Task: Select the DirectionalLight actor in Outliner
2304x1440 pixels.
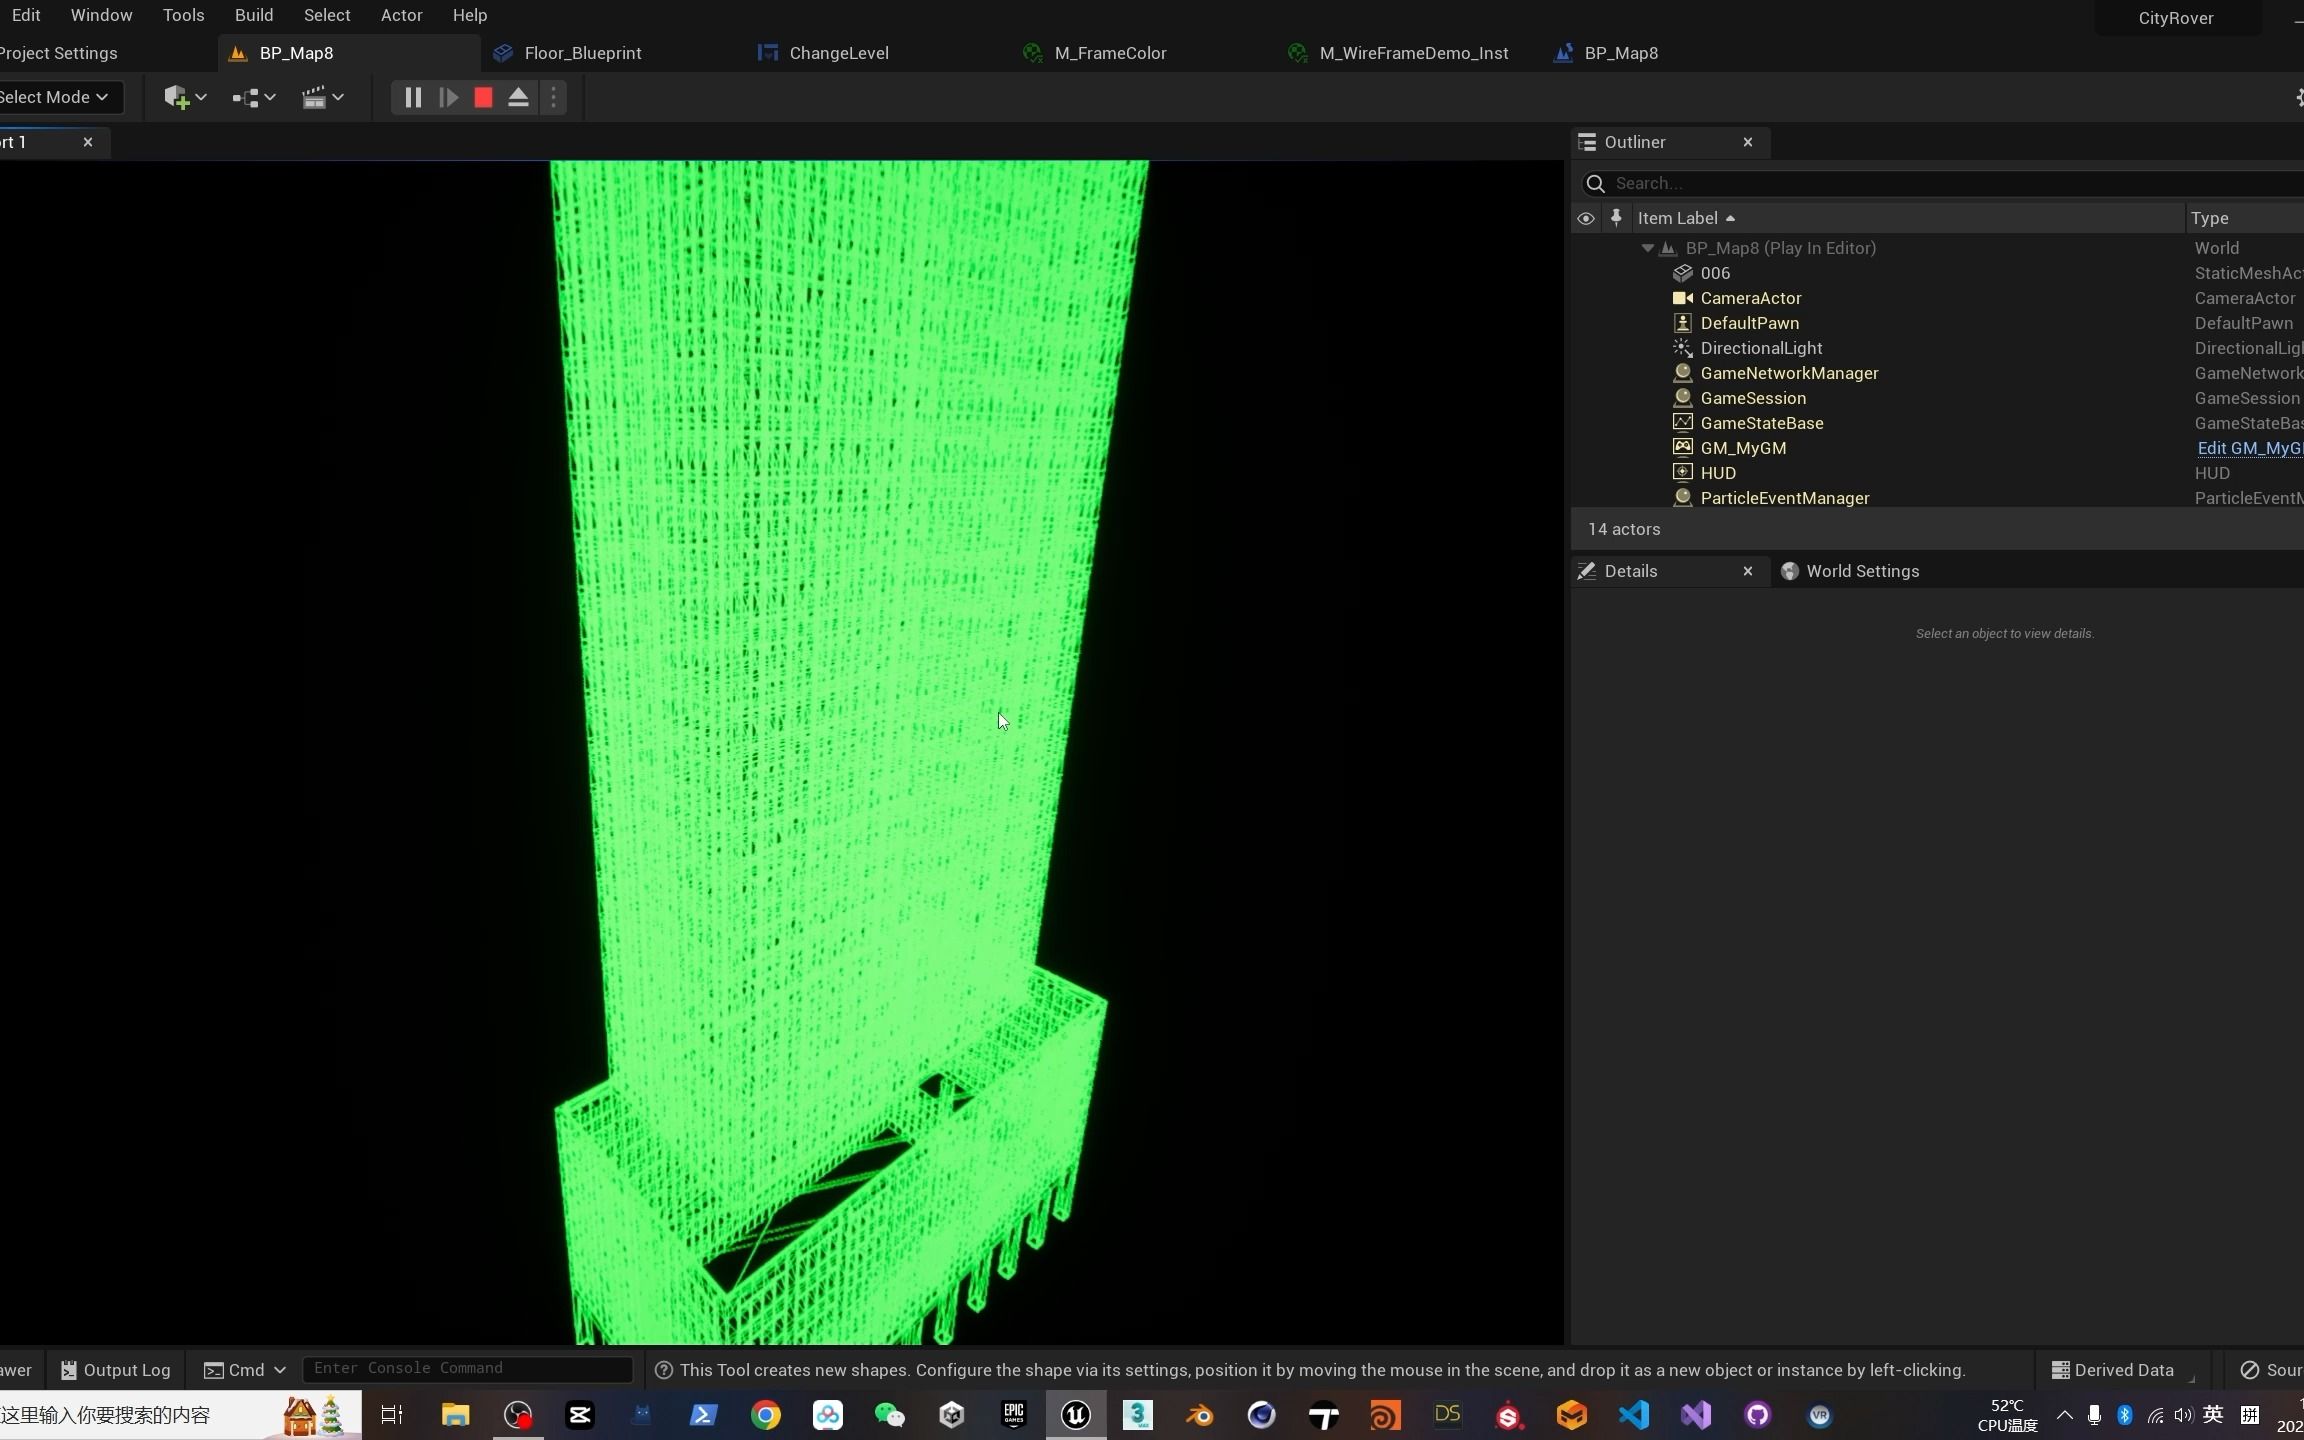Action: 1761,348
